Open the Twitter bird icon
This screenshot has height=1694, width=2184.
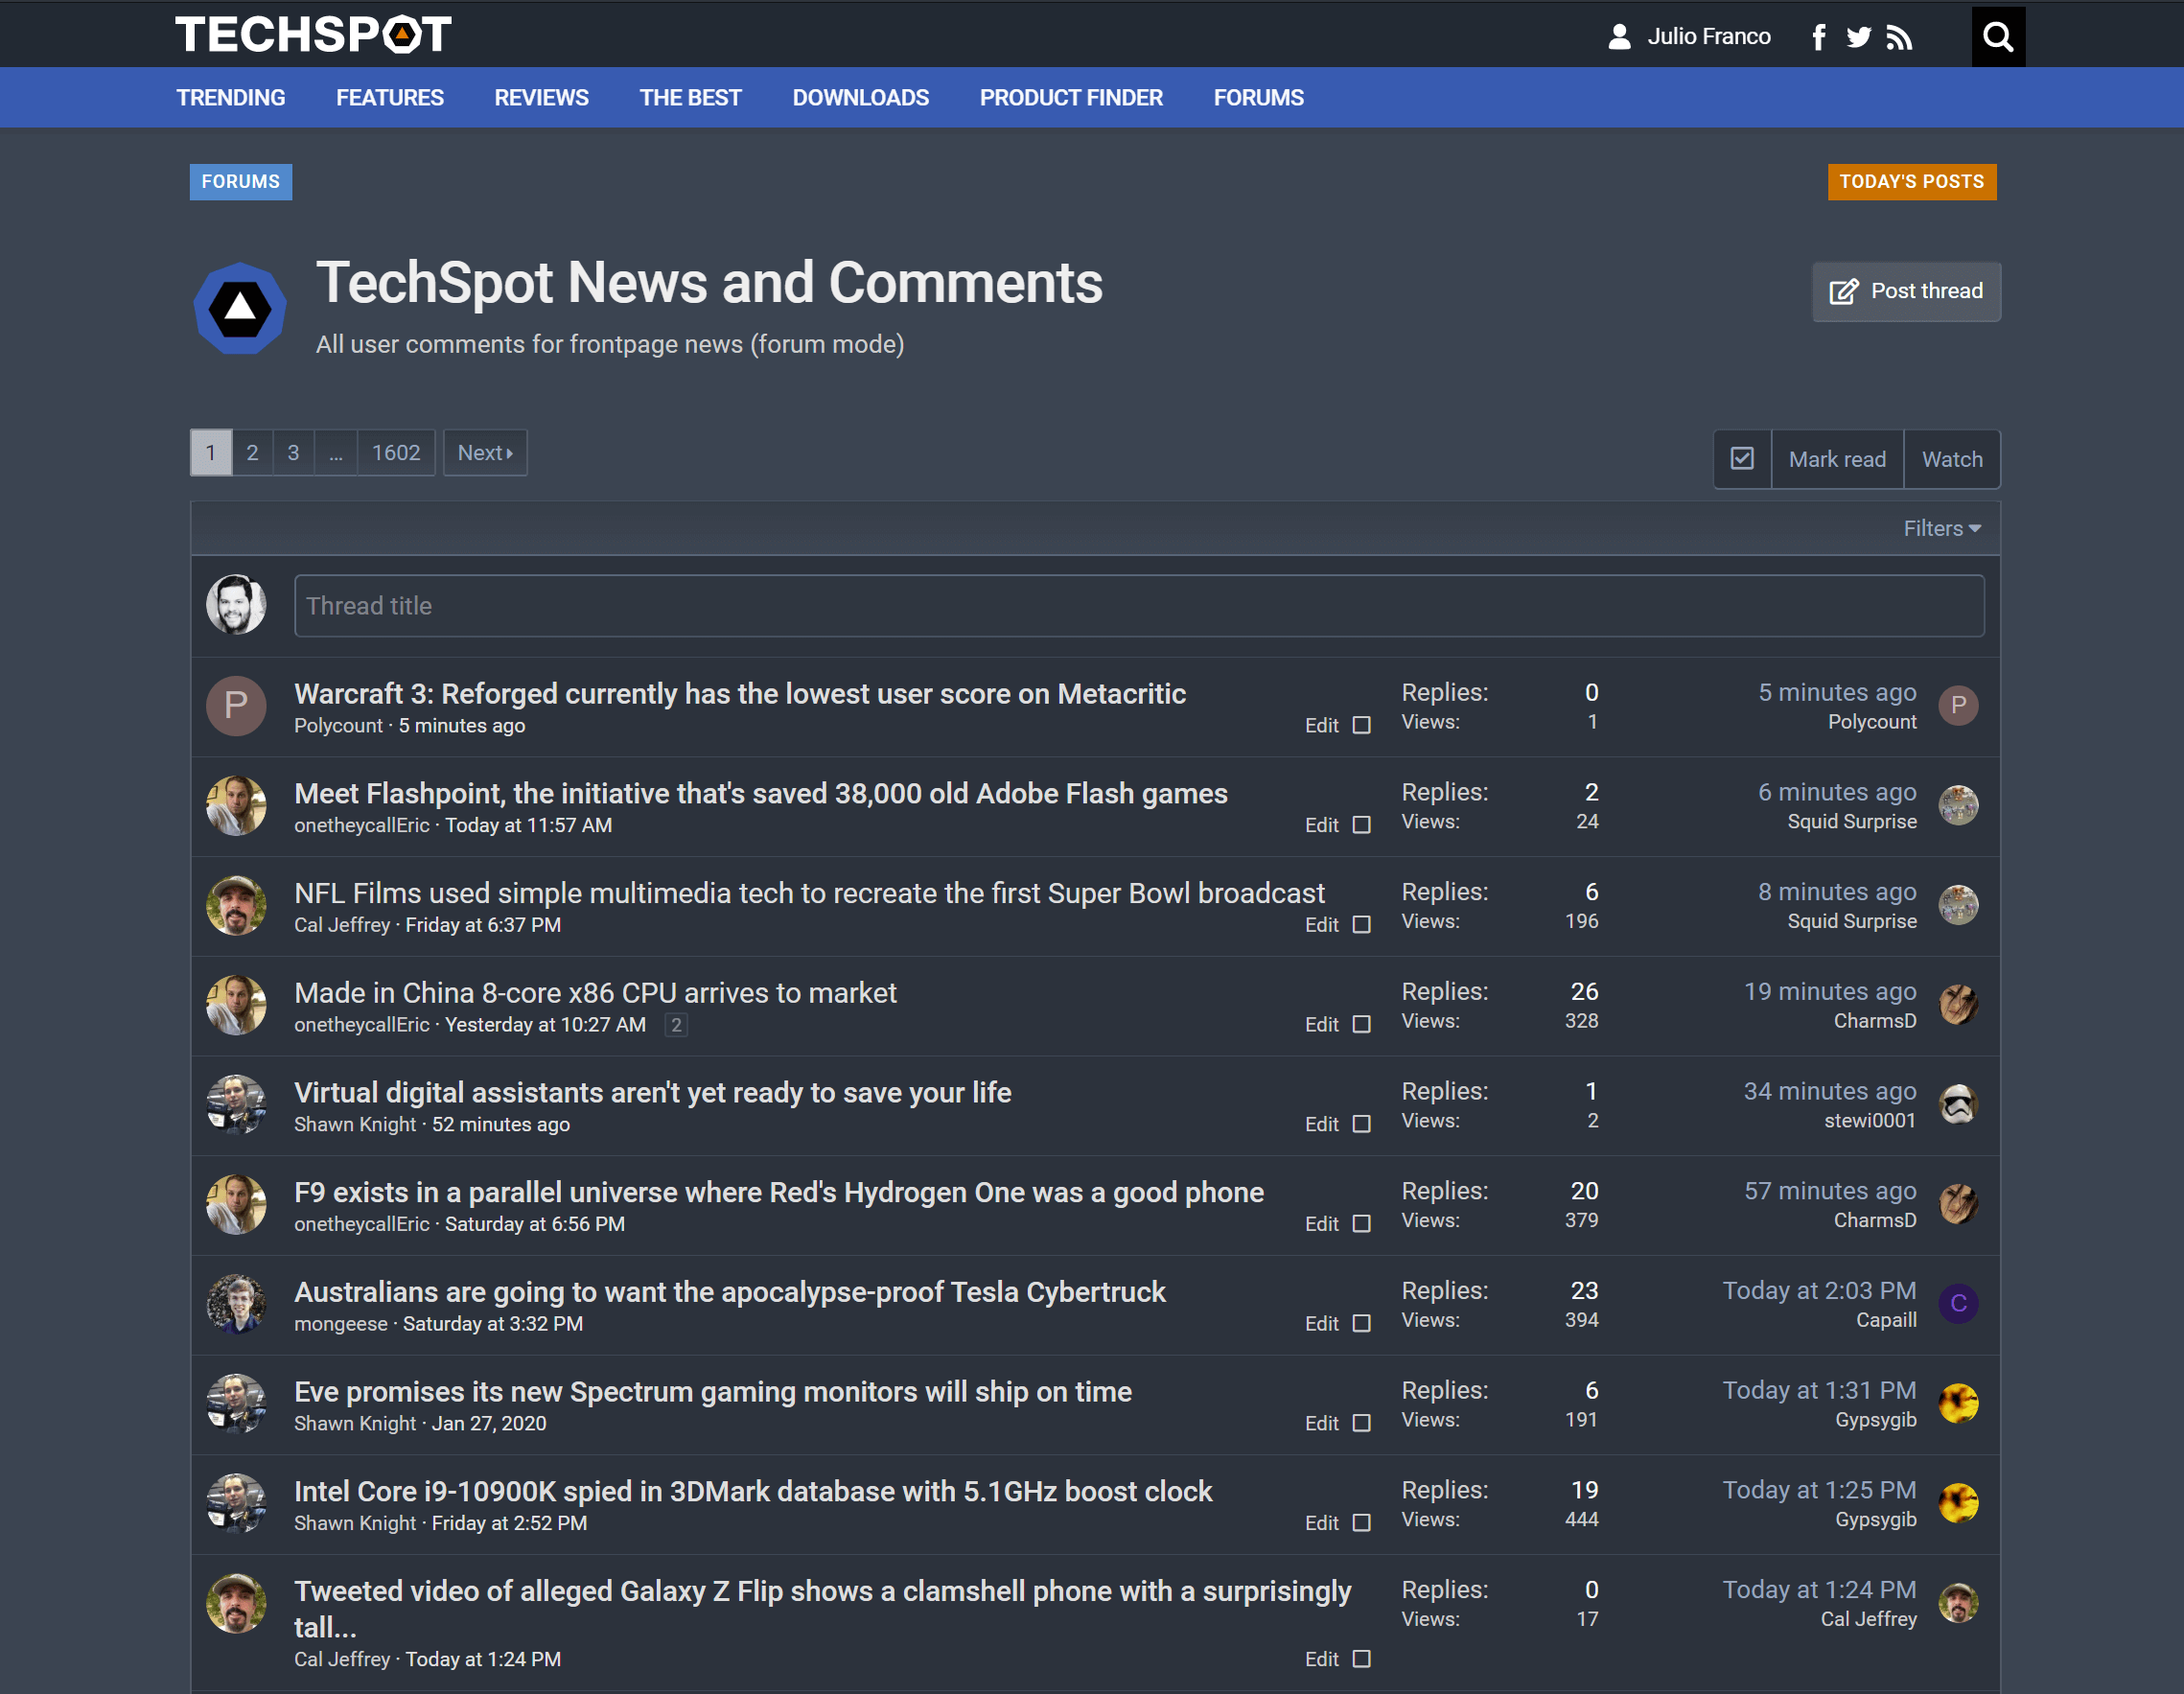1858,37
